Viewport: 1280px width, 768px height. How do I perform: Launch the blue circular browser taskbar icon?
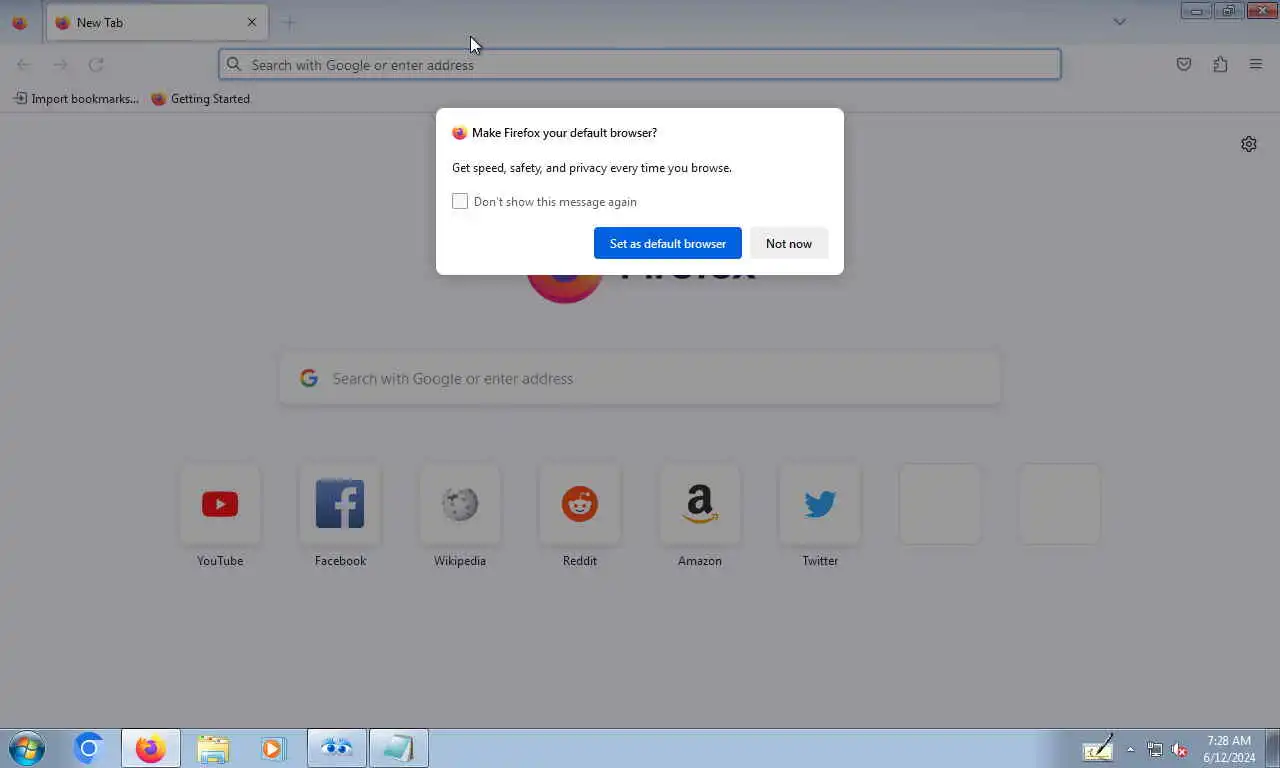pos(89,748)
